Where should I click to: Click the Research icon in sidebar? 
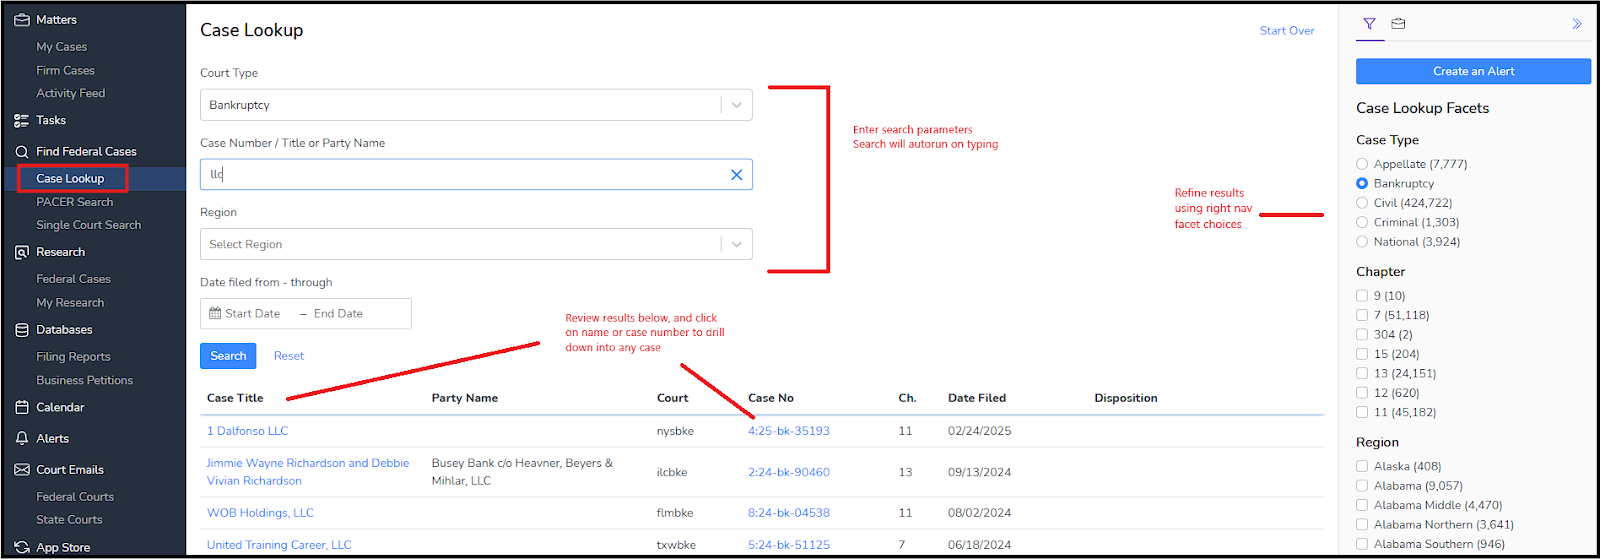pyautogui.click(x=22, y=252)
